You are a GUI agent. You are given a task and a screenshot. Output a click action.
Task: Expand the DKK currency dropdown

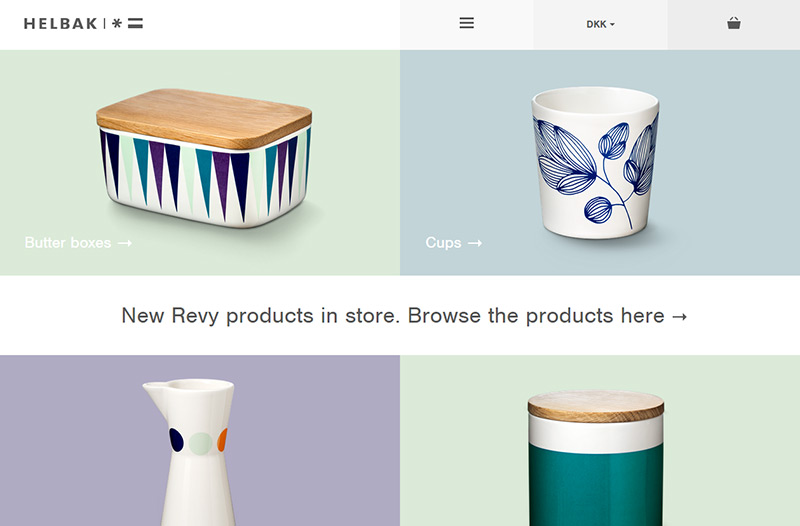[x=600, y=24]
